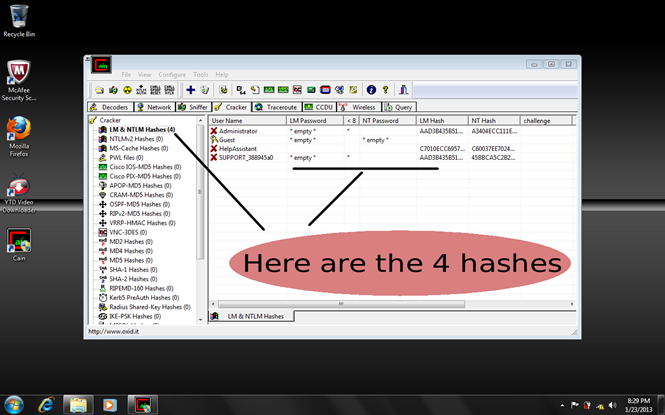Show hidden system tray icons

561,405
